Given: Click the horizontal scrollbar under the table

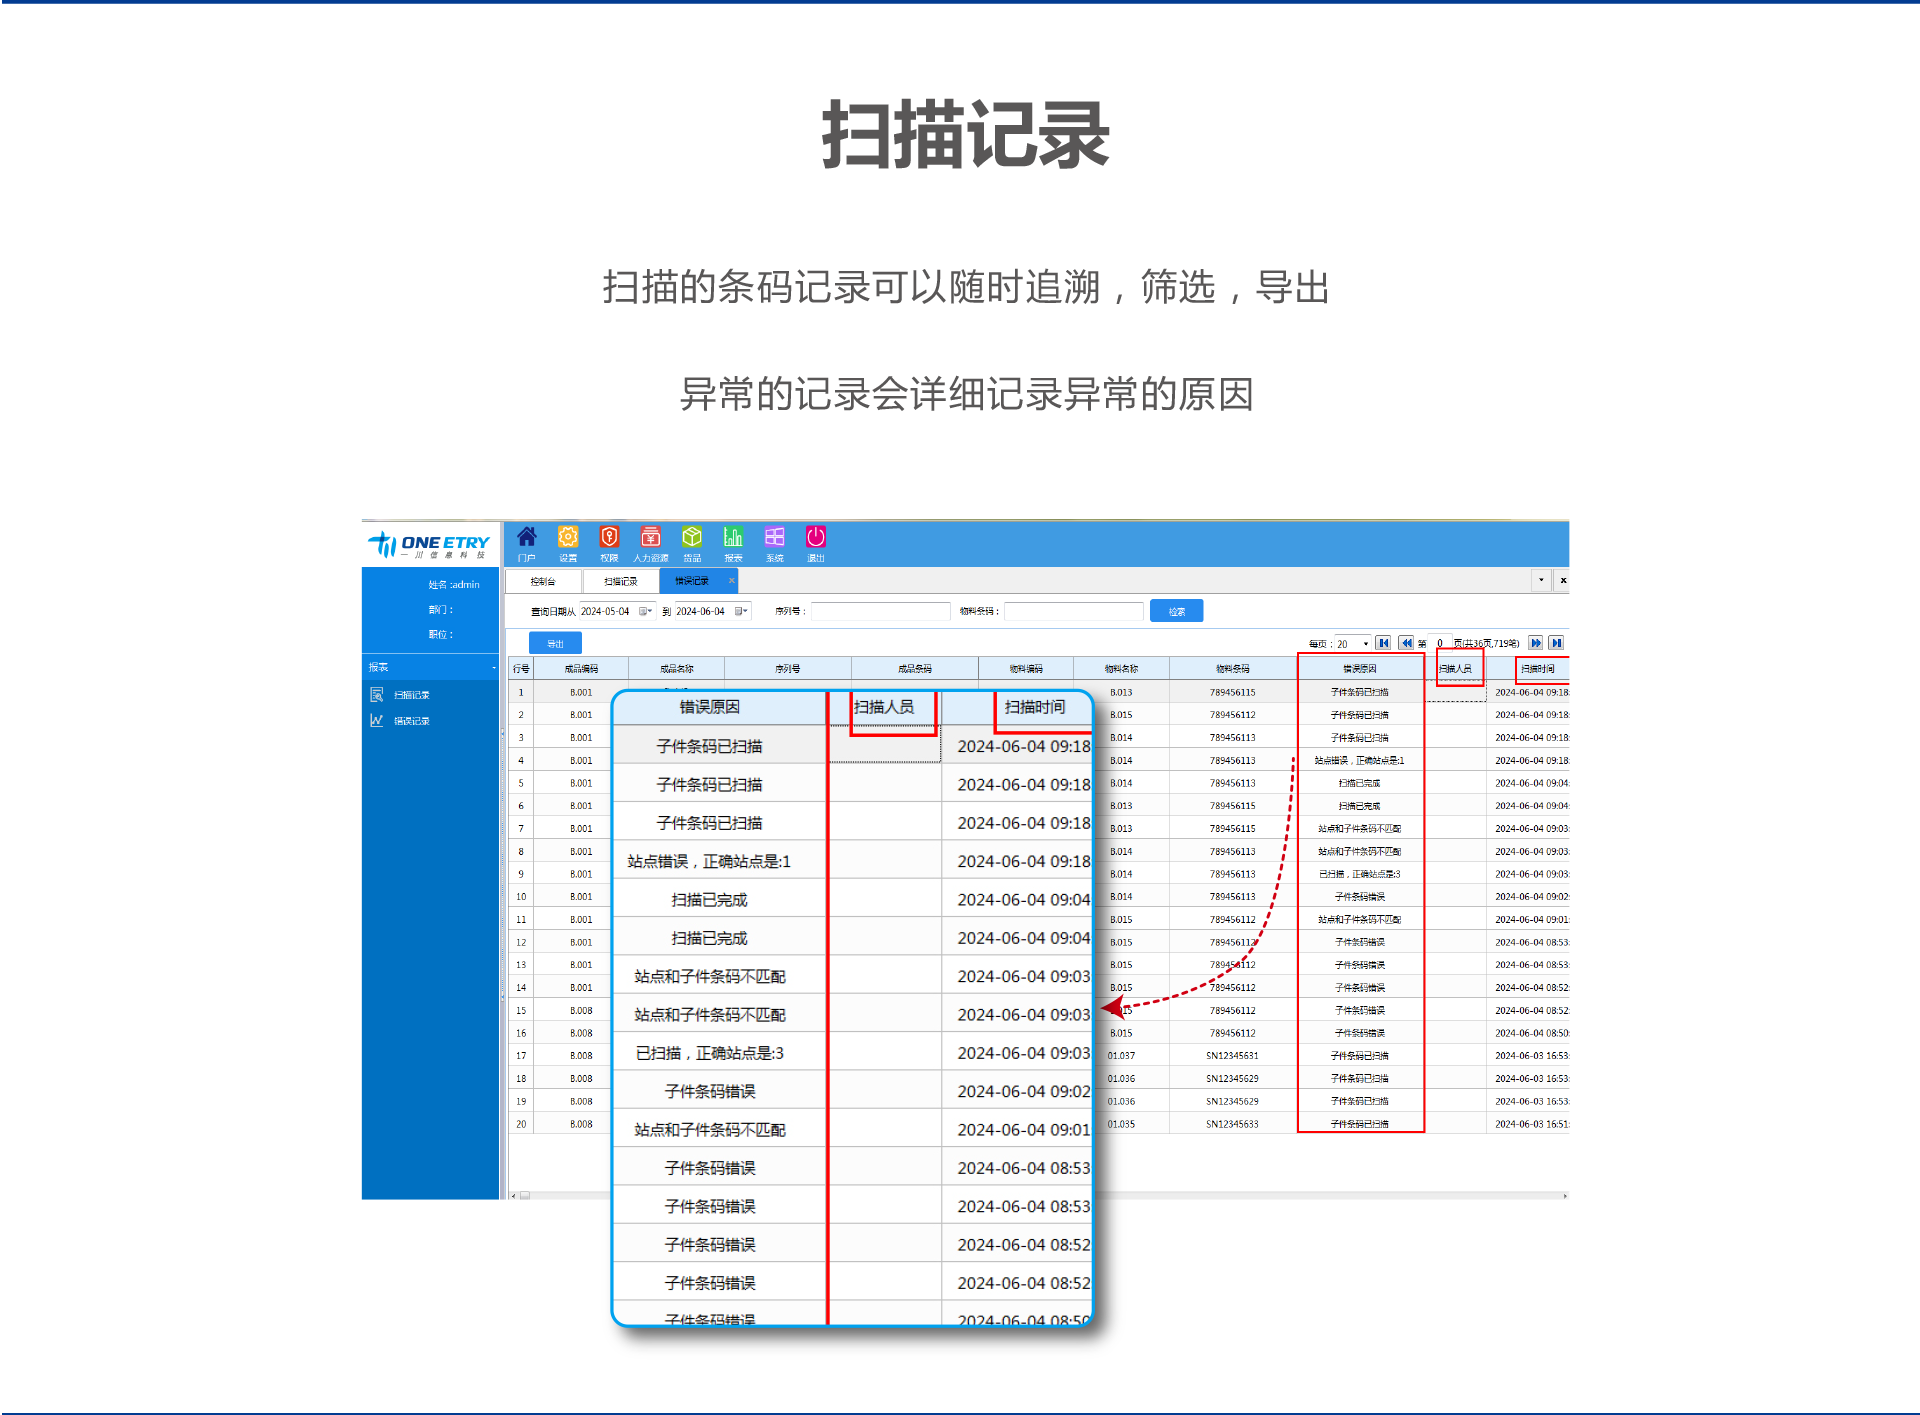Looking at the screenshot, I should tap(1038, 1195).
